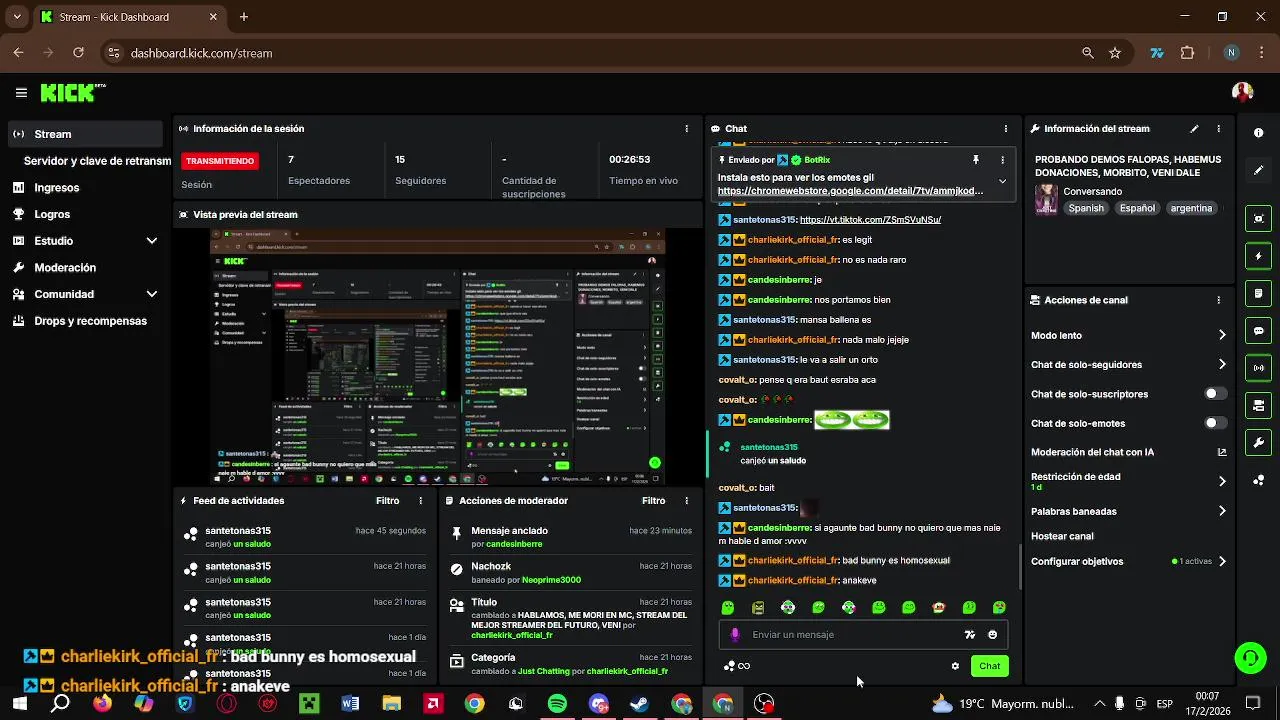The image size is (1280, 720).
Task: Click the external link icon for Moderación con IA
Action: (x=1222, y=452)
